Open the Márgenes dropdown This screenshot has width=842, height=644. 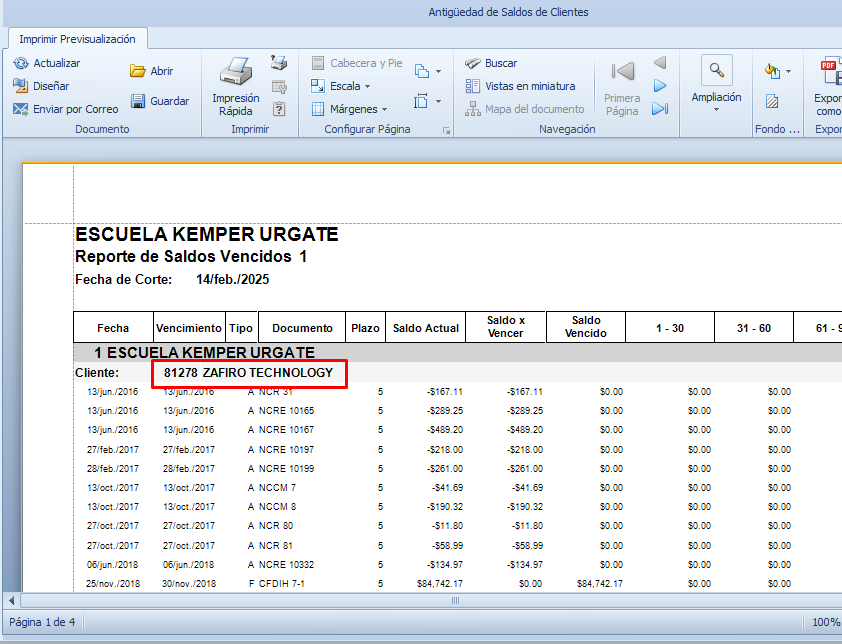pos(350,109)
